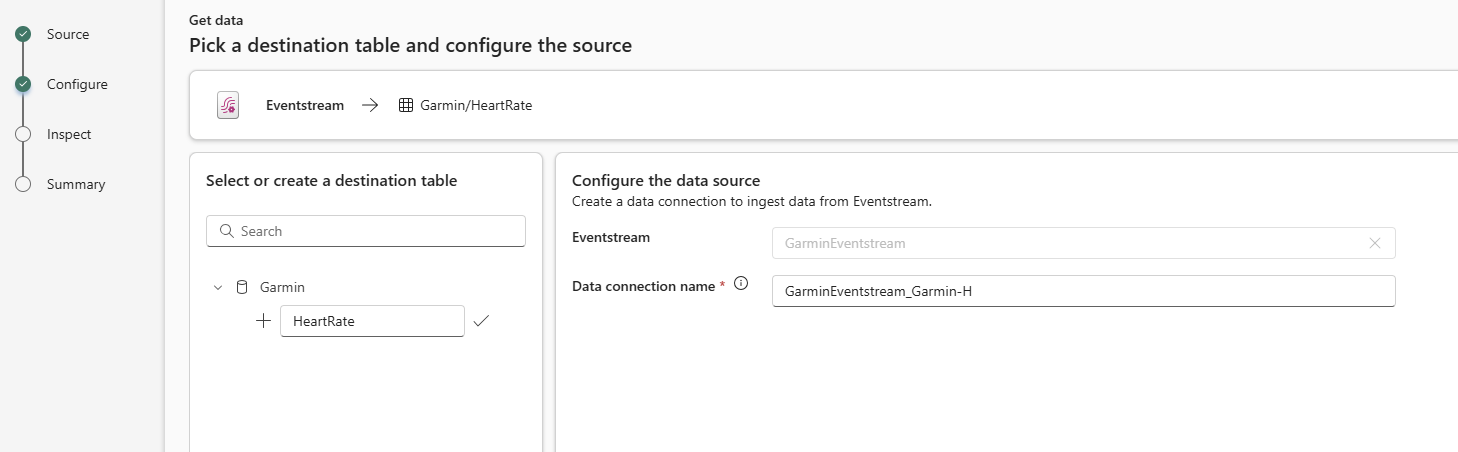Click the table icon beside Garmin/HeartRate
Image resolution: width=1458 pixels, height=452 pixels.
click(405, 105)
